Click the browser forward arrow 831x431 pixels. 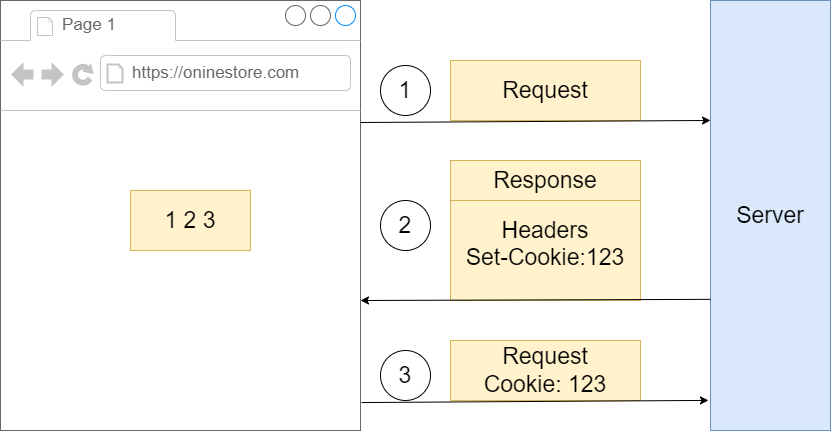click(52, 73)
